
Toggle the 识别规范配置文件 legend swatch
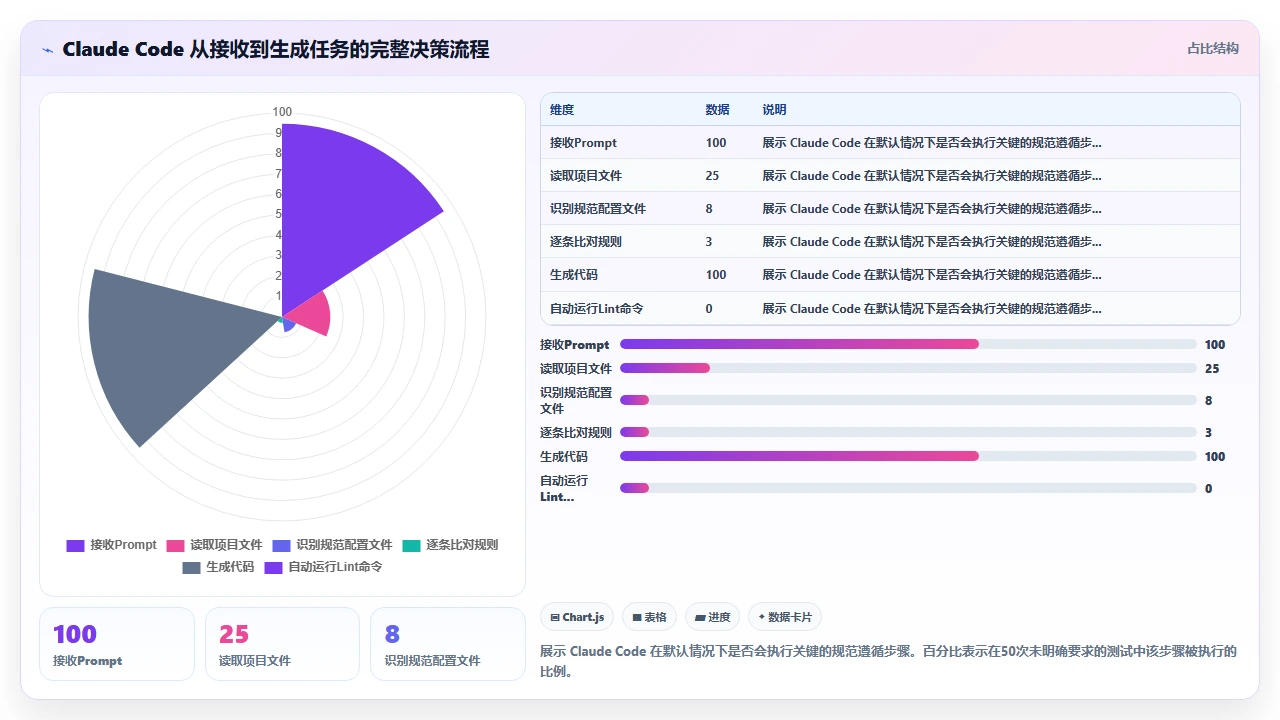click(281, 545)
